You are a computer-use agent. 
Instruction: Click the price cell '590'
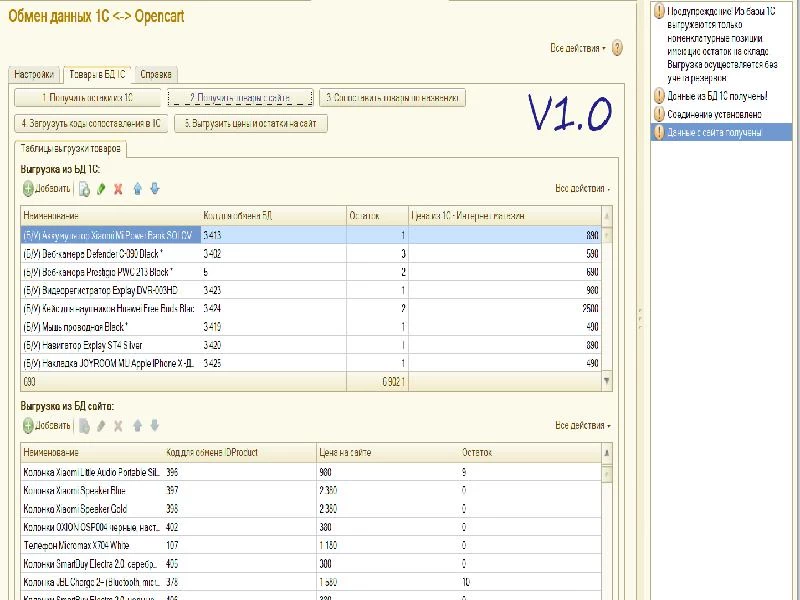[x=505, y=254]
